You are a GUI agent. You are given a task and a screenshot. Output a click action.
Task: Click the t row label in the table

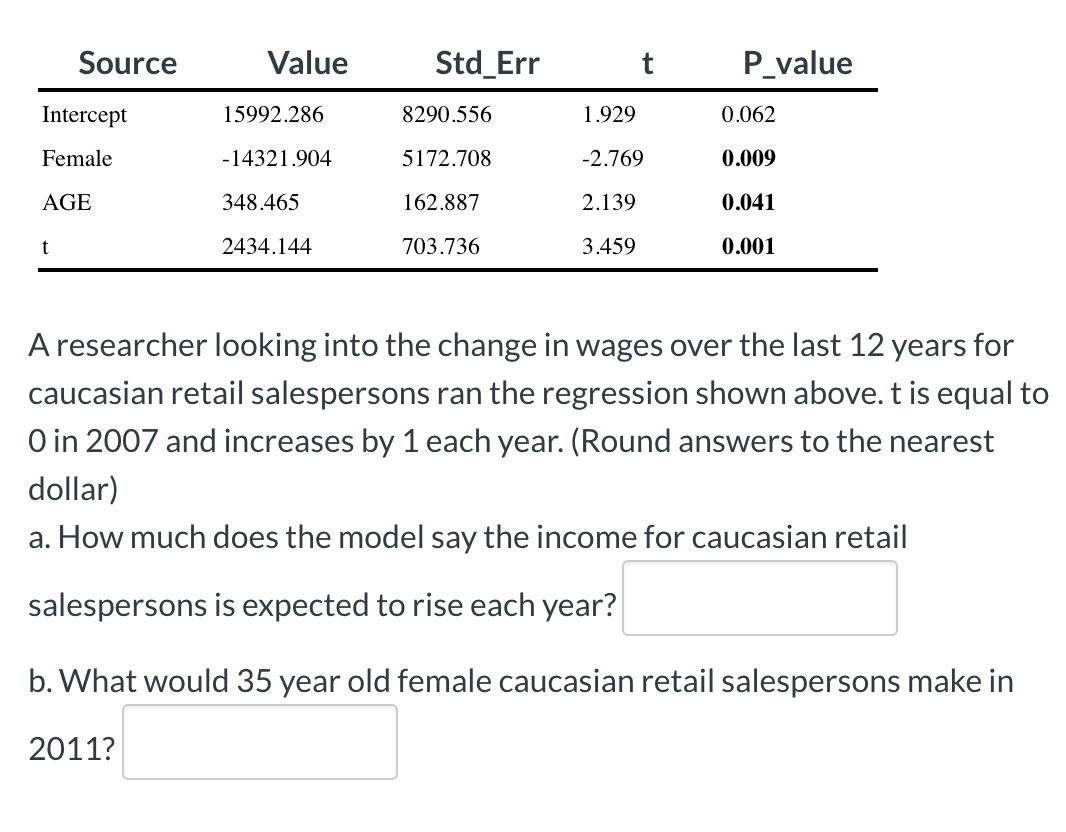[46, 246]
